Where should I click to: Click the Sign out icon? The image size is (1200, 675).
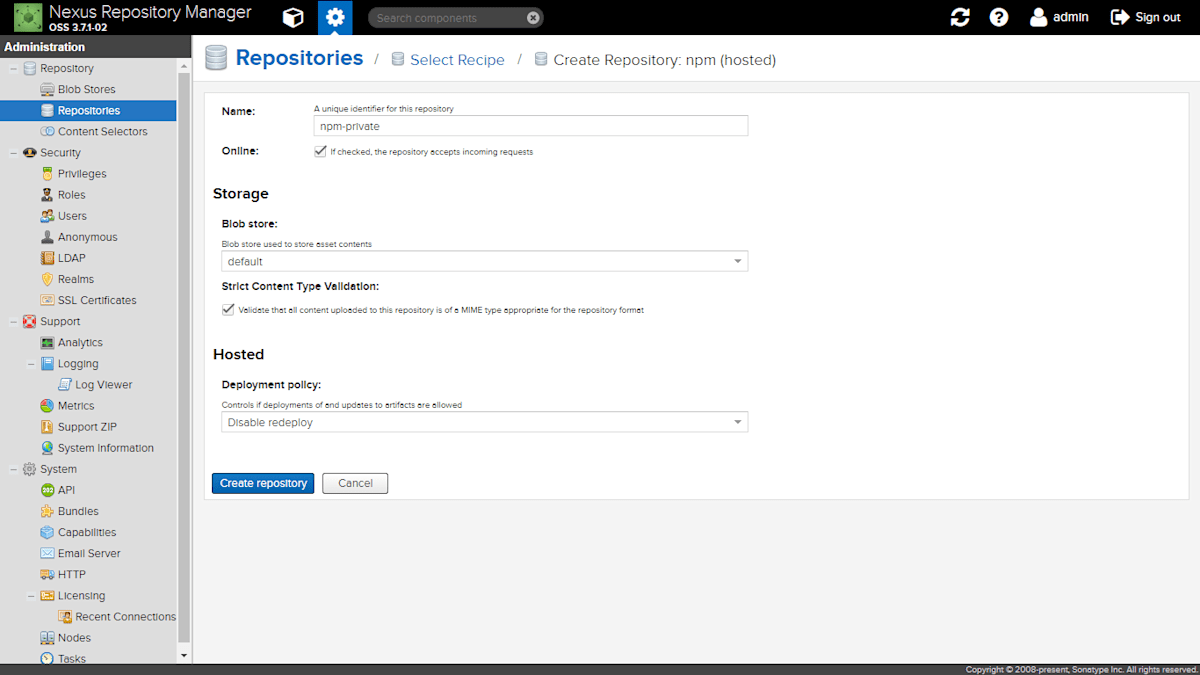tap(1120, 17)
